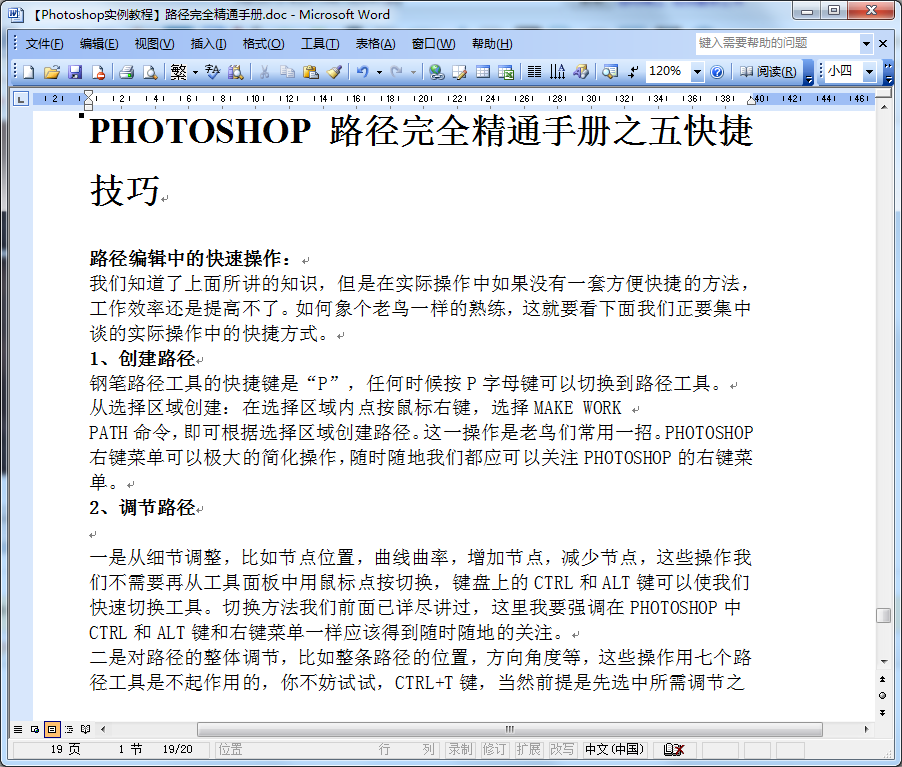
Task: Insert a hyperlink
Action: click(x=437, y=72)
